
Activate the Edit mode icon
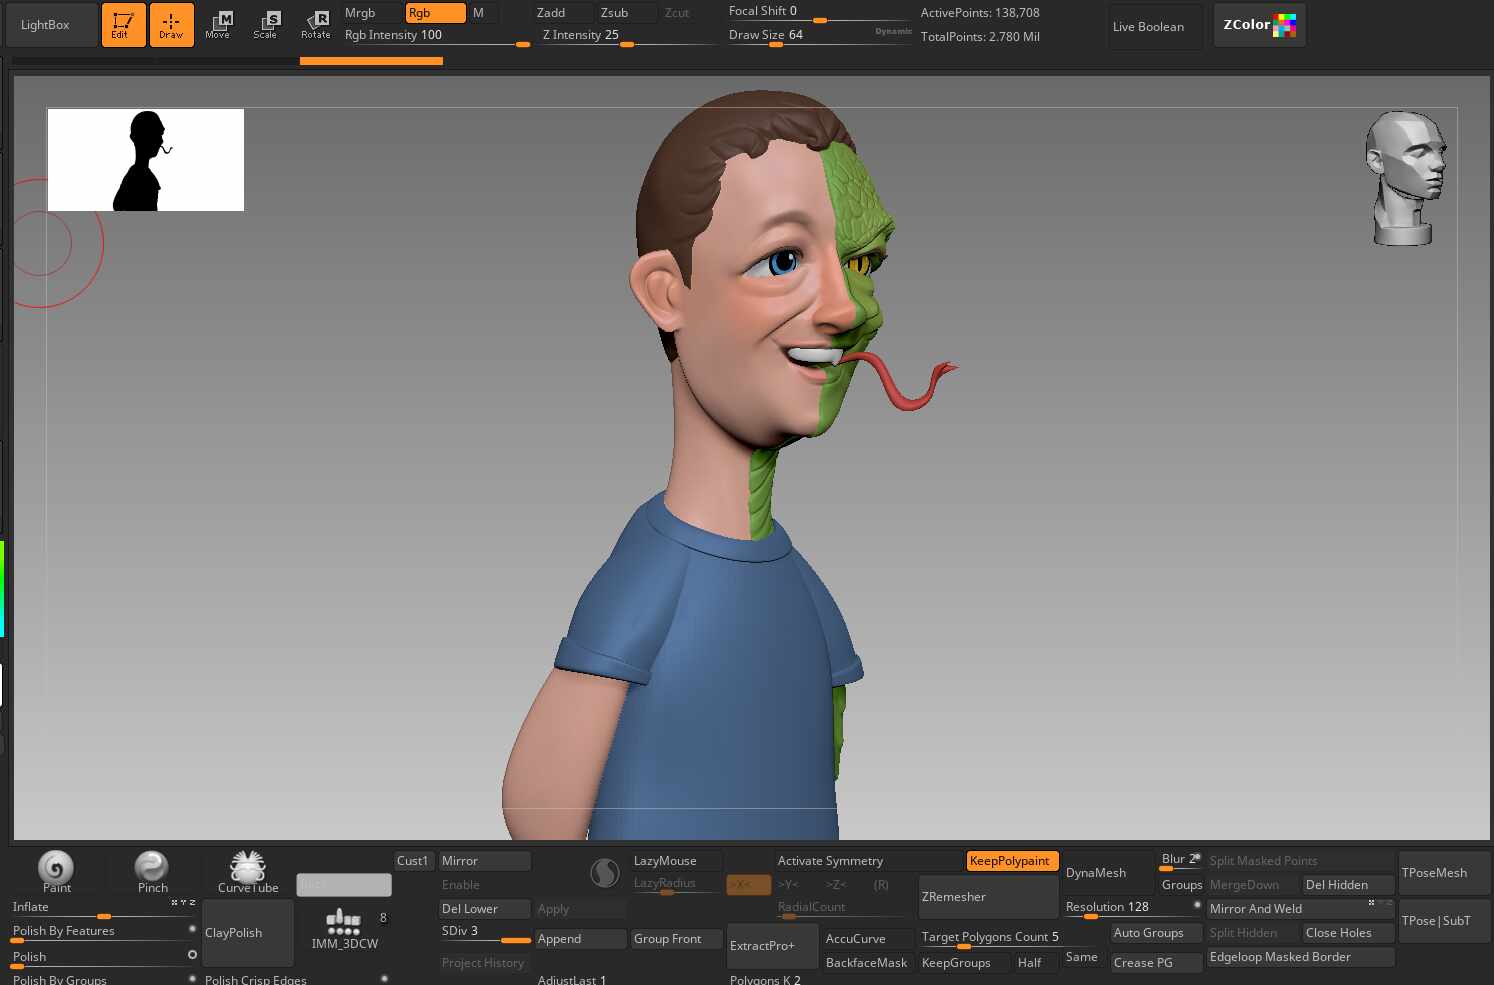click(123, 25)
